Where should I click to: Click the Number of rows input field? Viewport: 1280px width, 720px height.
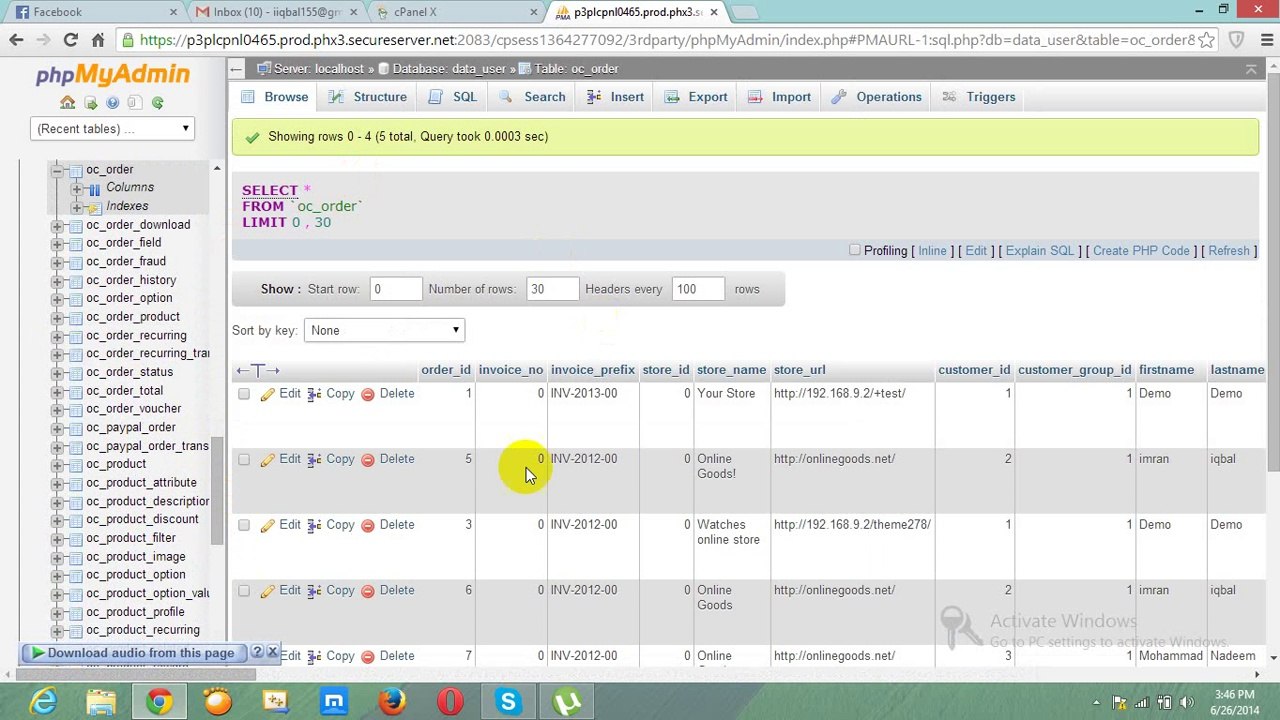(552, 289)
